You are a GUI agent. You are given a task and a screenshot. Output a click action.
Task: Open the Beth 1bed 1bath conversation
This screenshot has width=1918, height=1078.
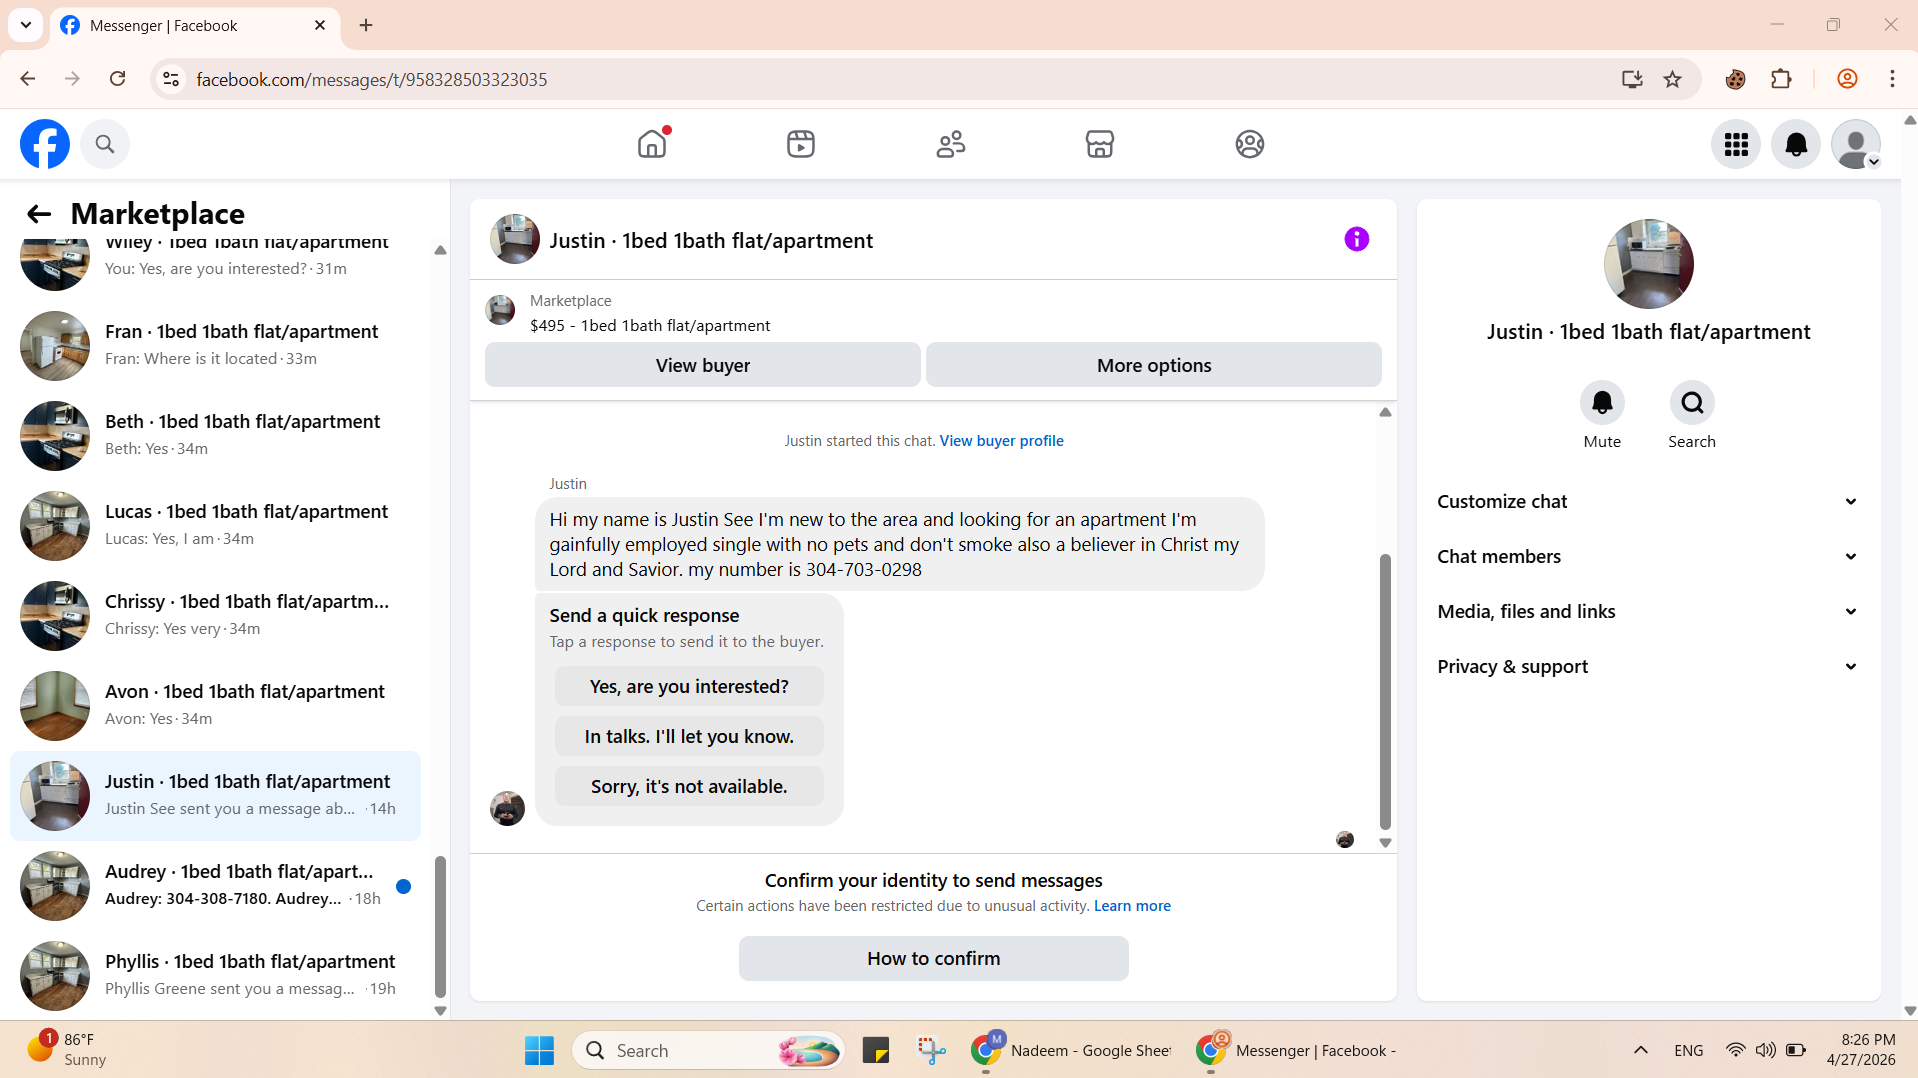tap(215, 435)
